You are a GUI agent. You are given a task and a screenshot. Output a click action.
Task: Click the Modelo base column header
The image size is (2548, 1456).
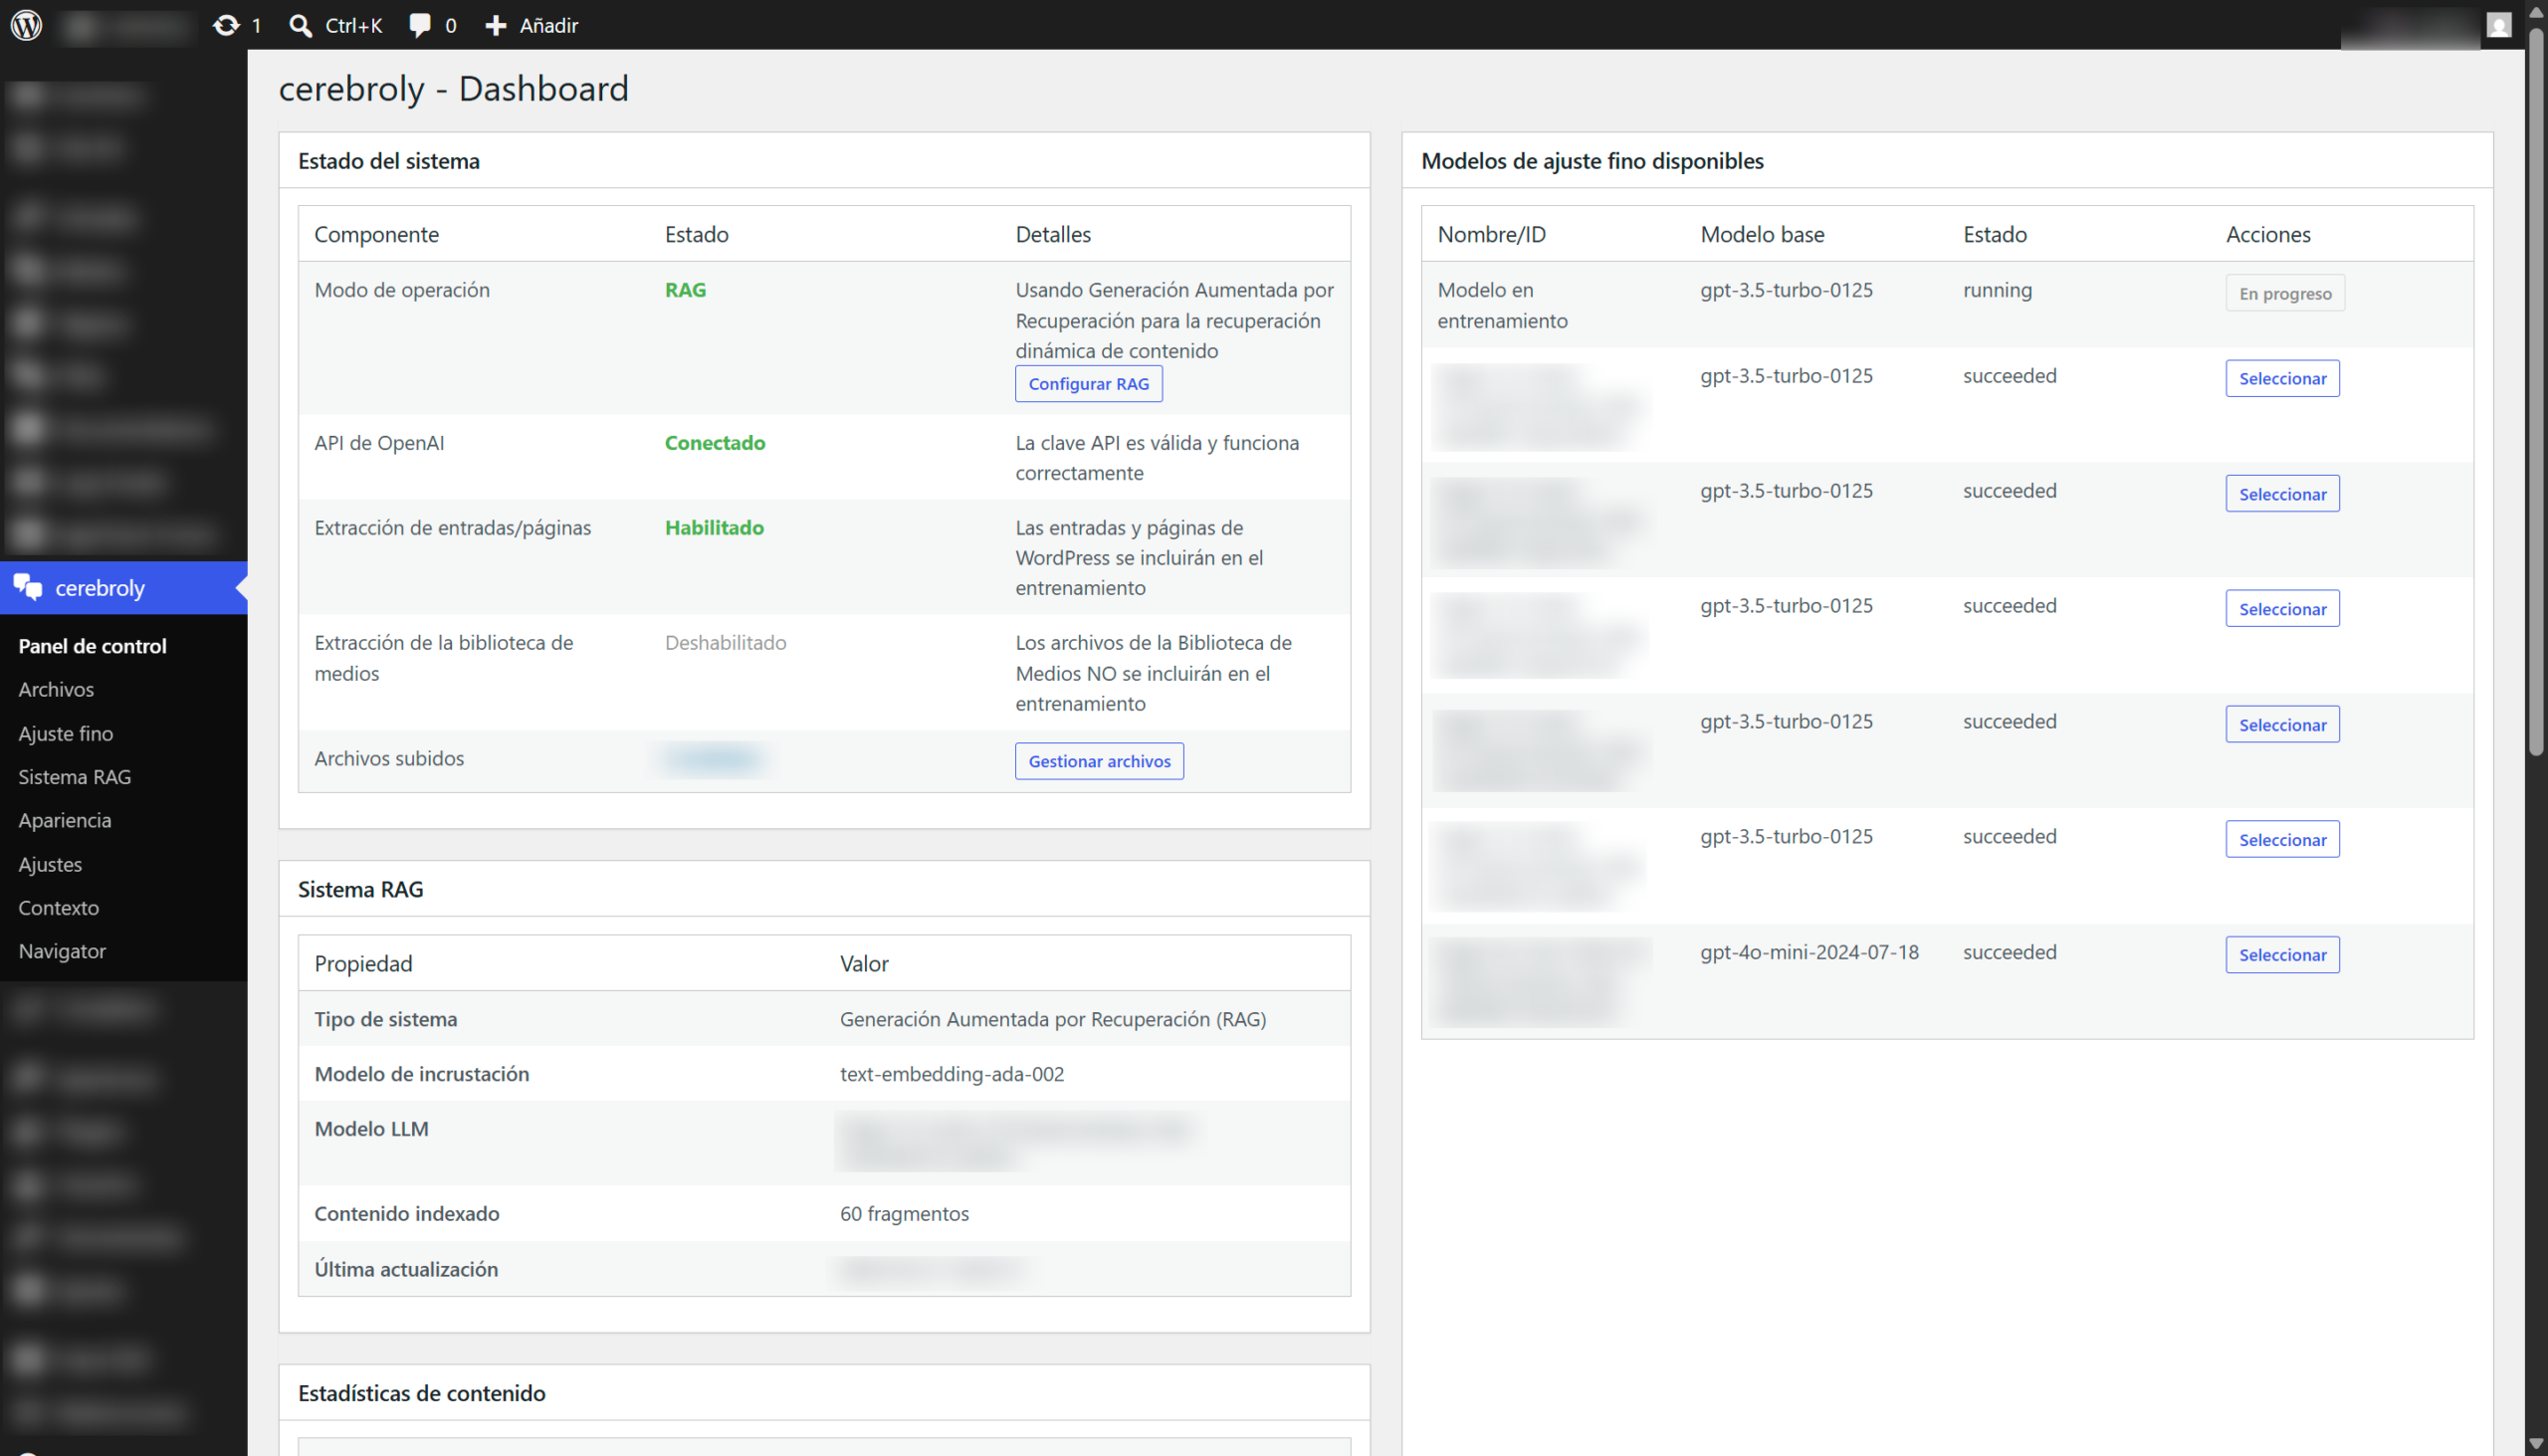click(x=1762, y=234)
